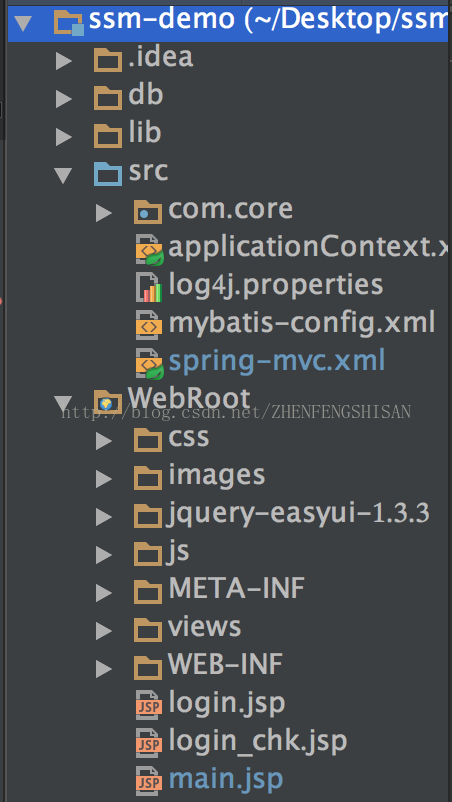Select the META-INF folder name
Viewport: 452px width, 802px height.
coord(237,589)
